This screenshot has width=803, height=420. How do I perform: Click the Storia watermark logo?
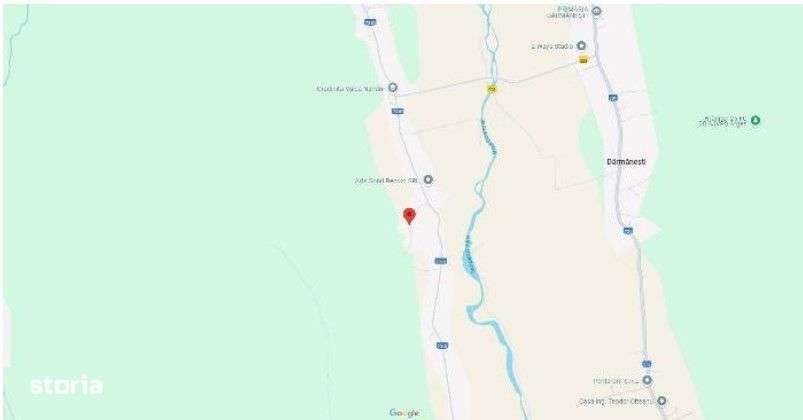(x=66, y=385)
